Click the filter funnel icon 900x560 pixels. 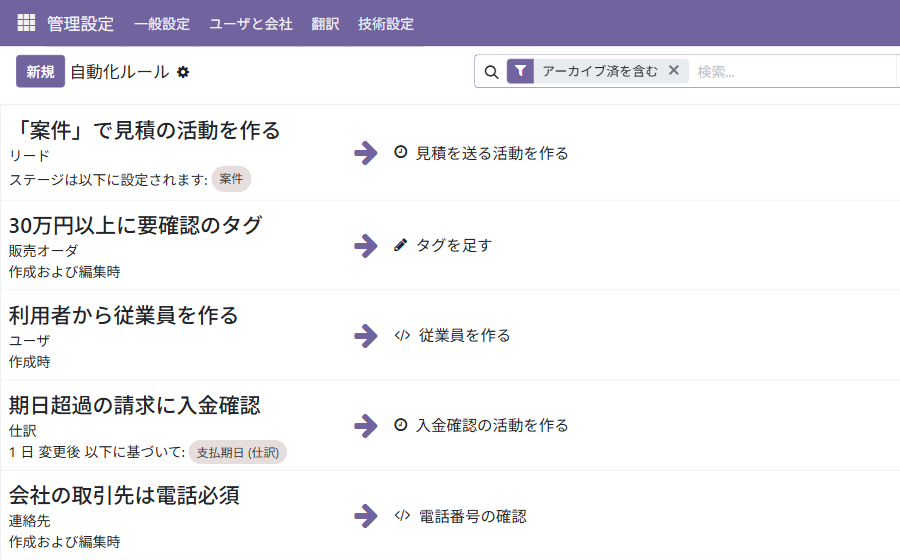tap(520, 71)
